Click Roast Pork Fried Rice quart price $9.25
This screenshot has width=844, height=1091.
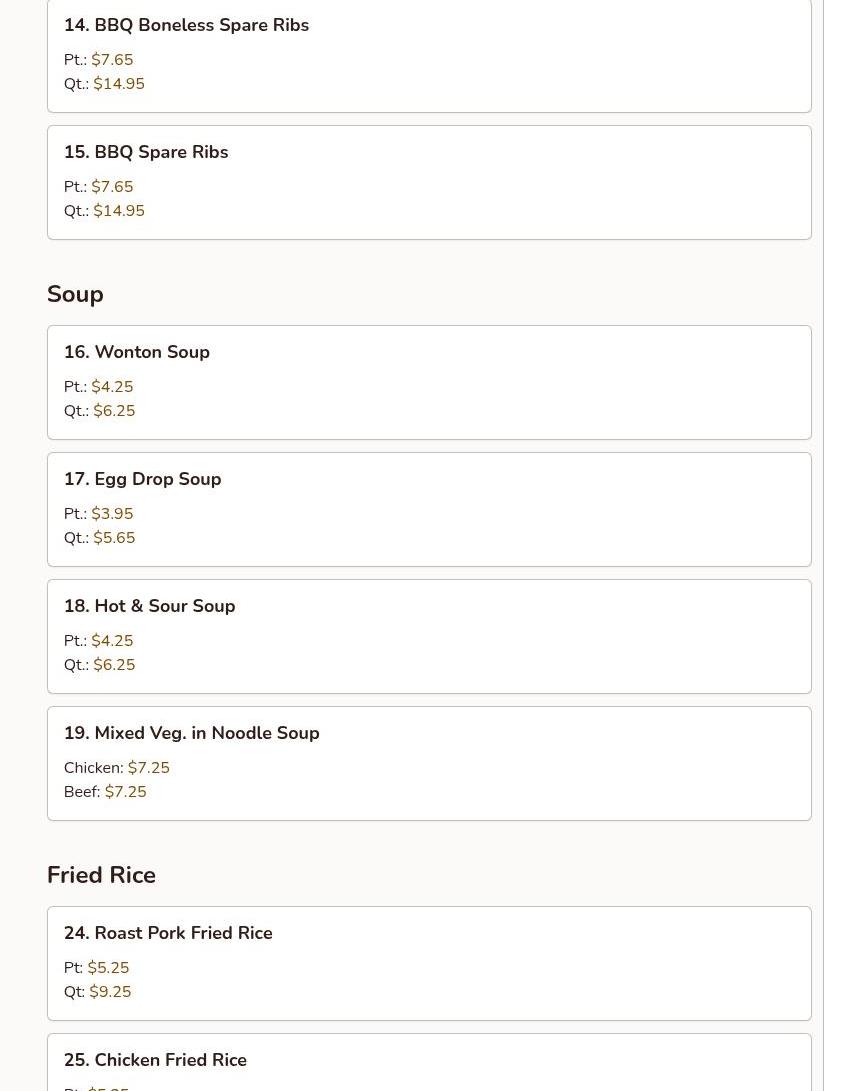click(x=110, y=992)
